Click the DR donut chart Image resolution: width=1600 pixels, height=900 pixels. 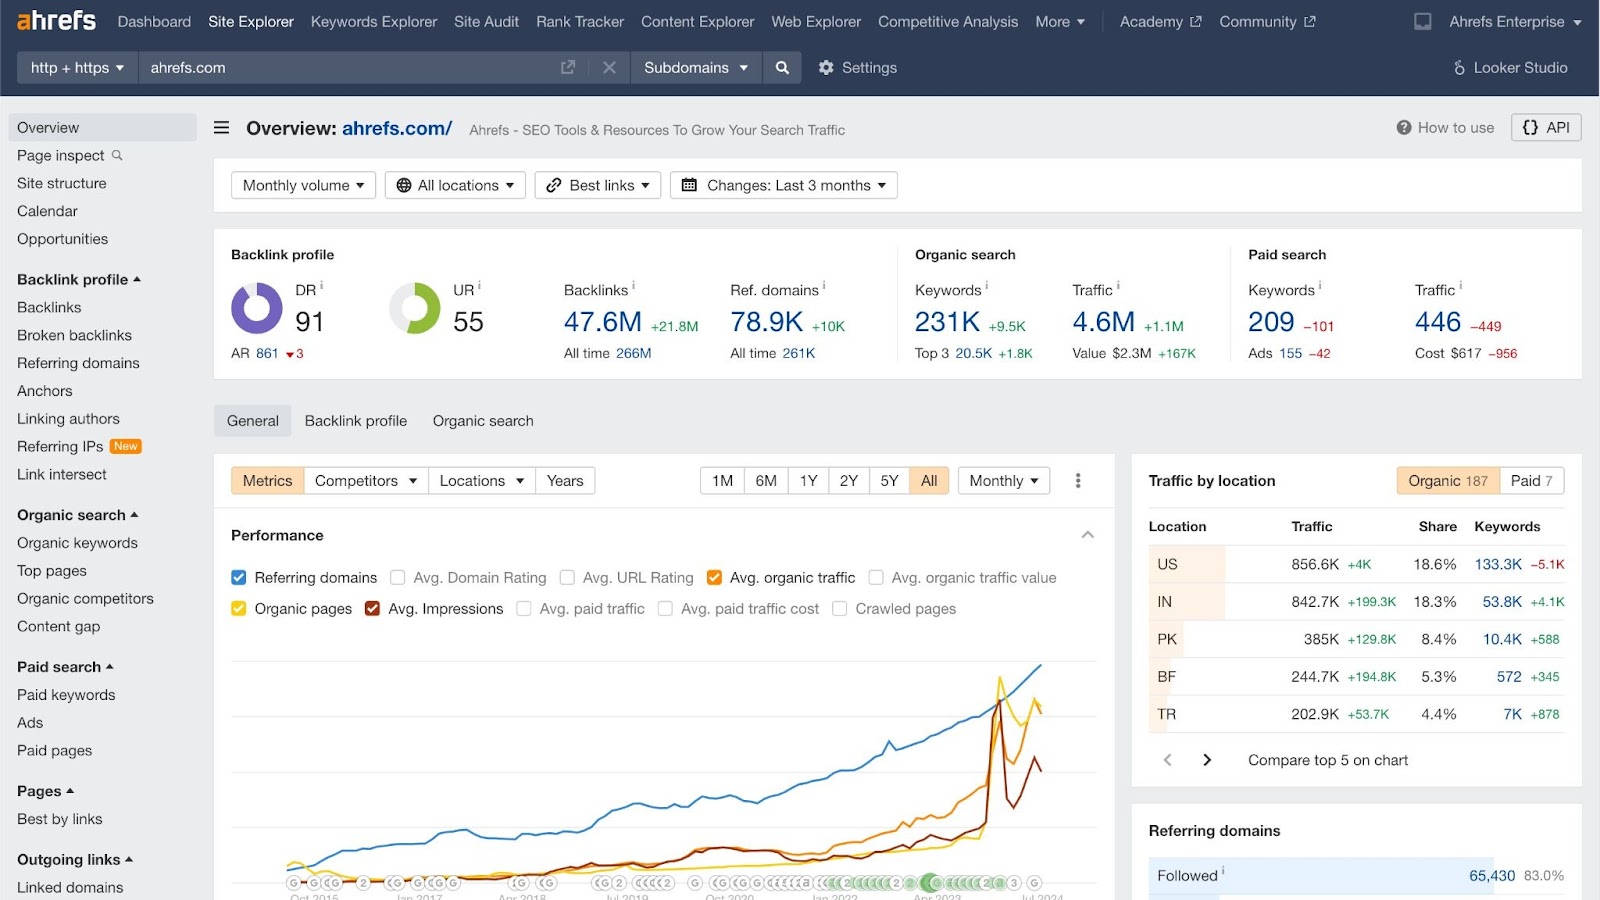[x=257, y=308]
